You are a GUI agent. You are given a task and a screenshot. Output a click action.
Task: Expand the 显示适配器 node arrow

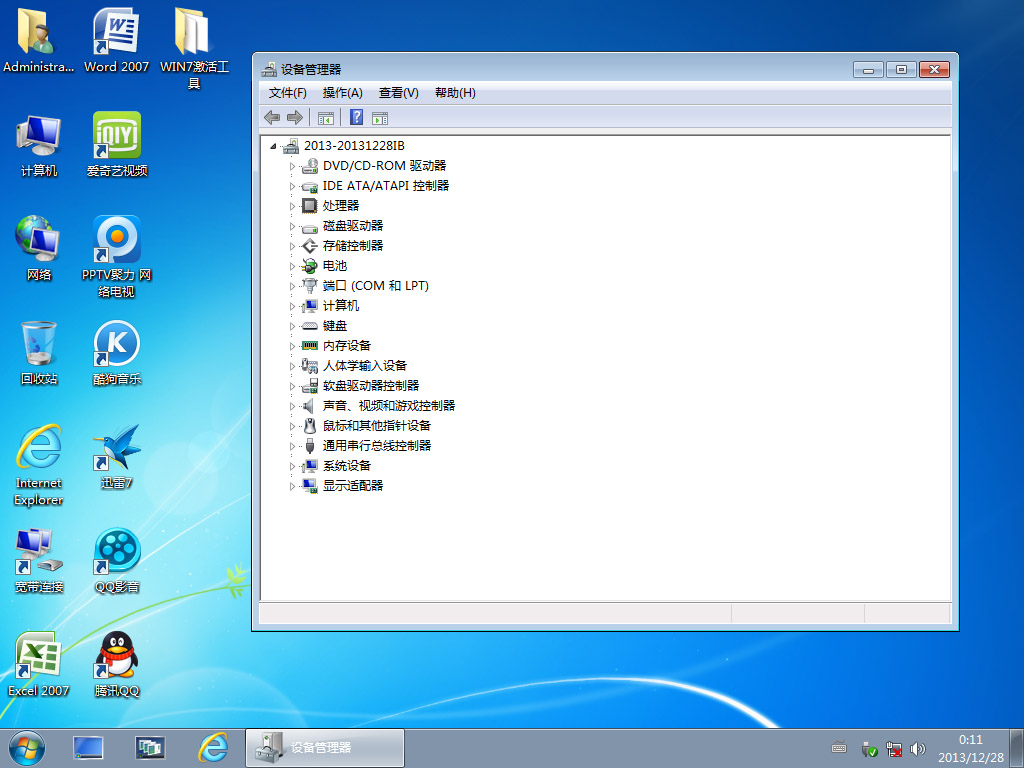(292, 487)
